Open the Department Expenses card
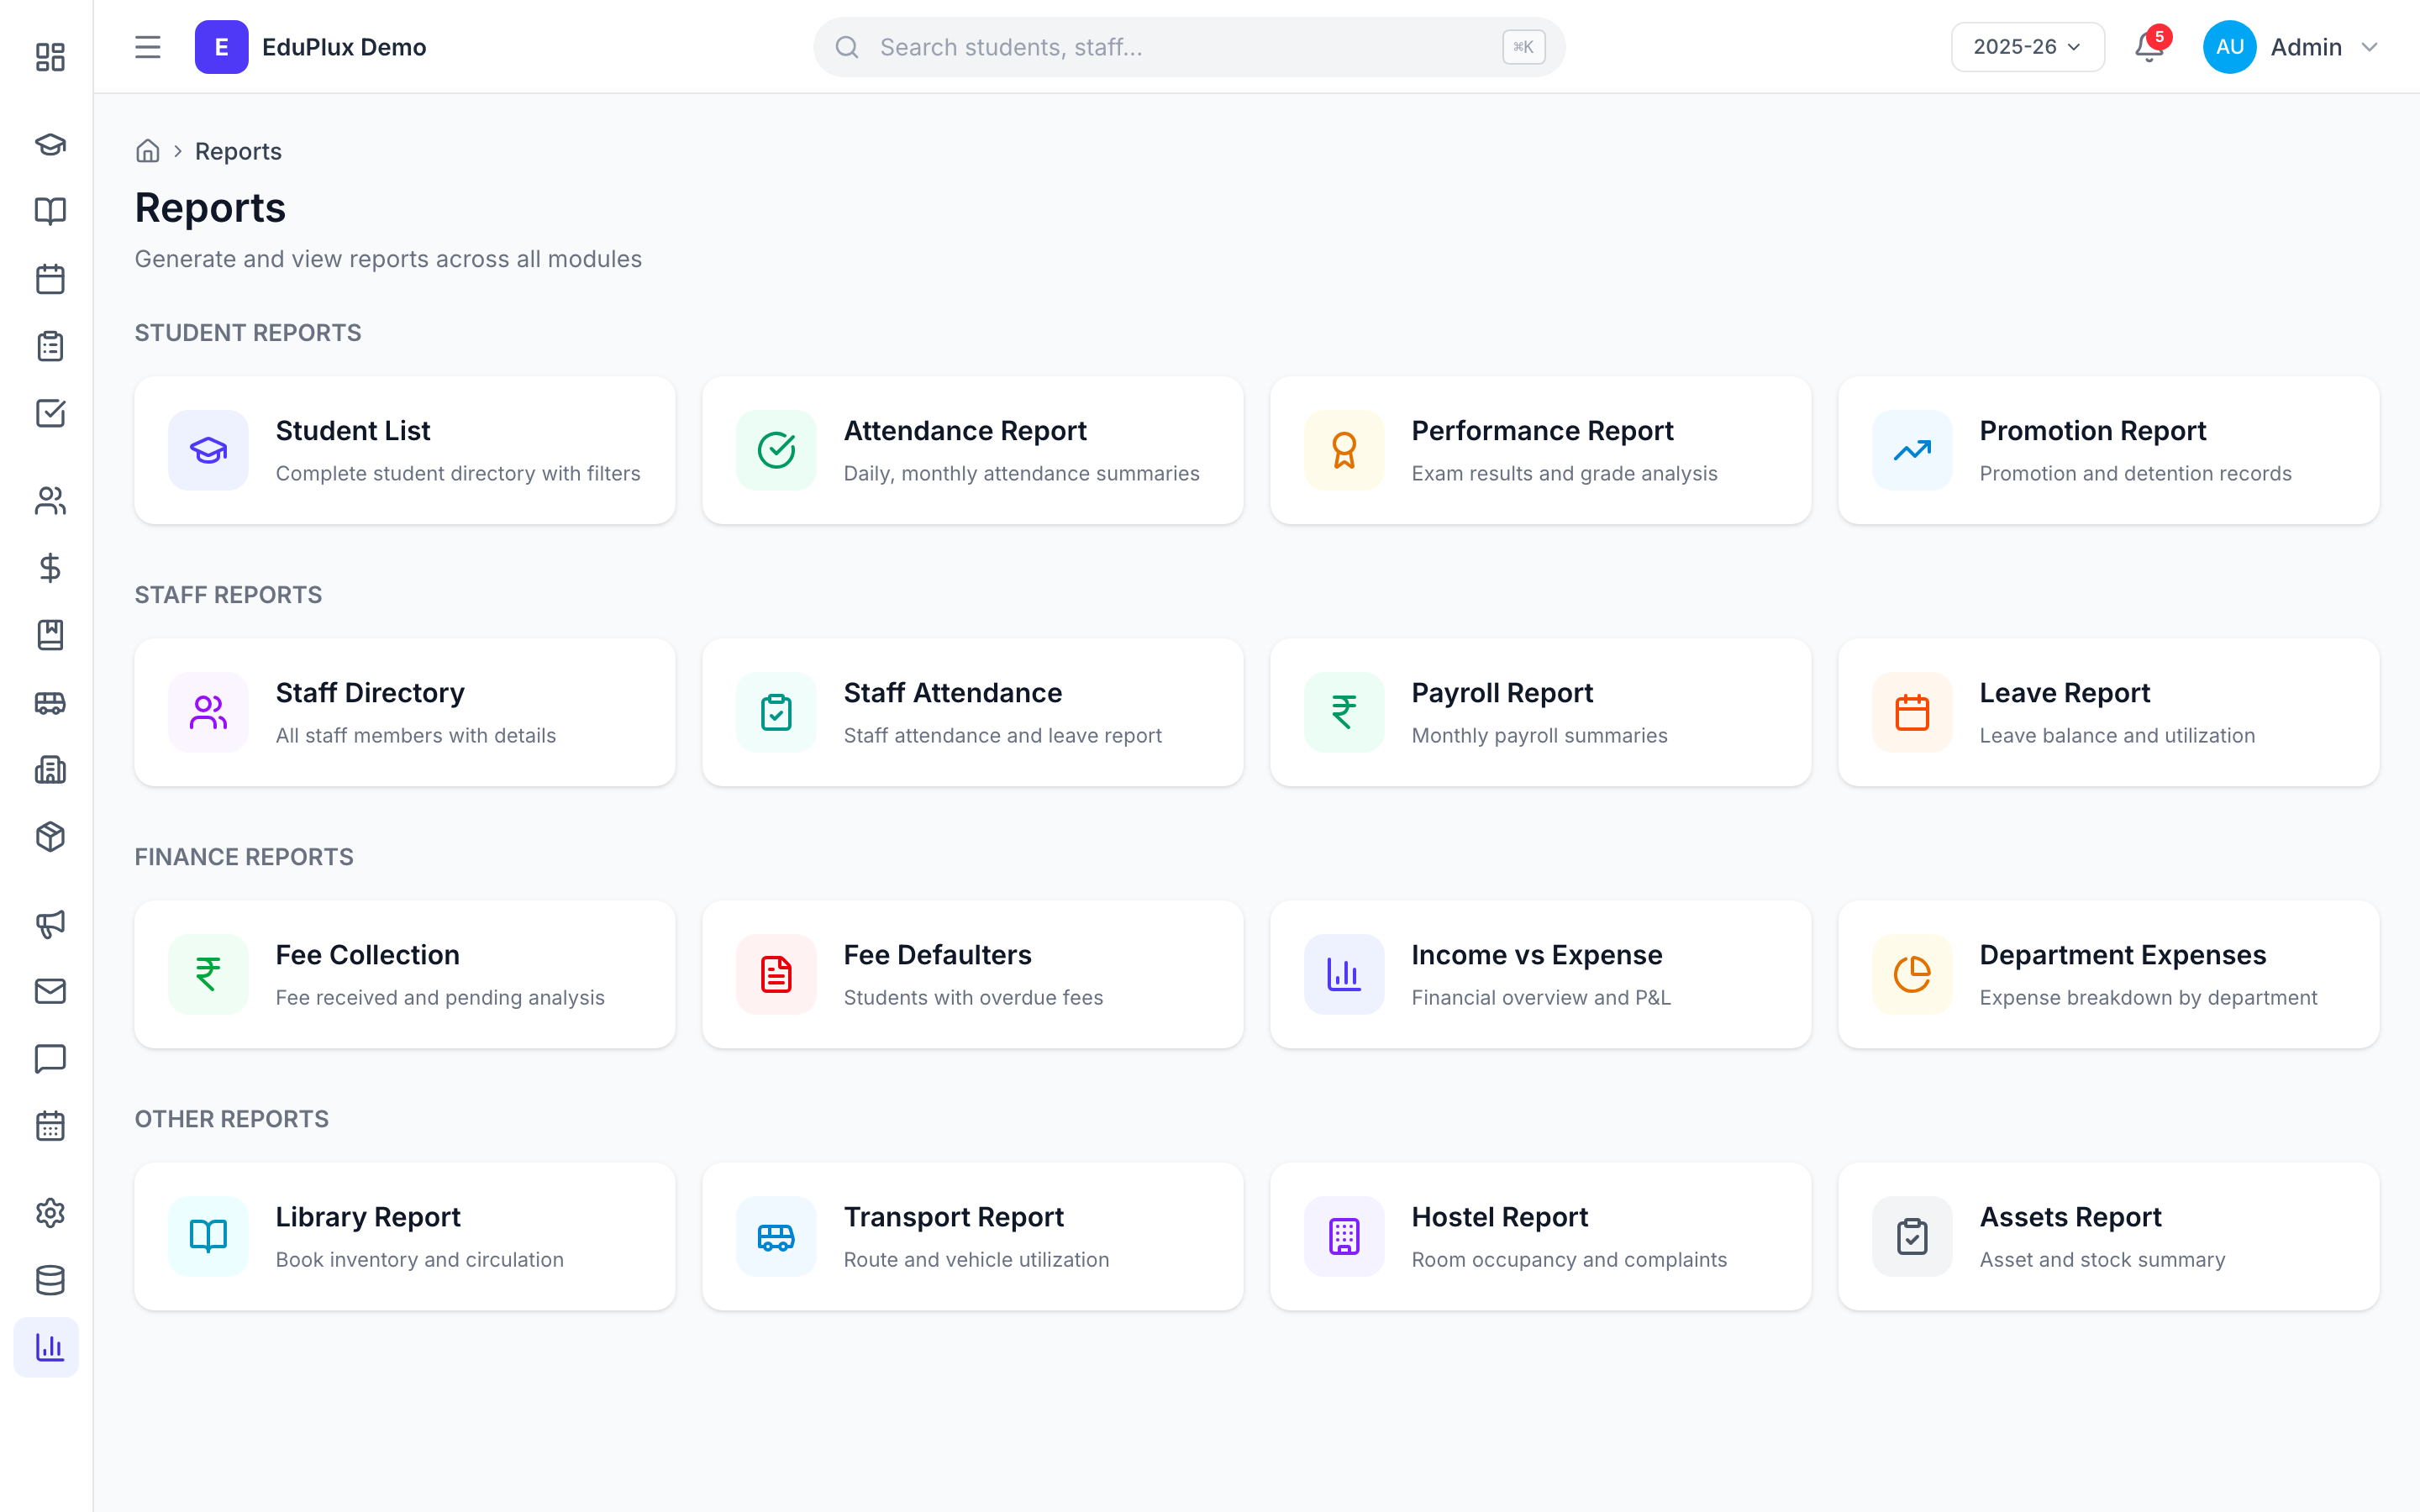This screenshot has width=2420, height=1512. [x=2109, y=974]
